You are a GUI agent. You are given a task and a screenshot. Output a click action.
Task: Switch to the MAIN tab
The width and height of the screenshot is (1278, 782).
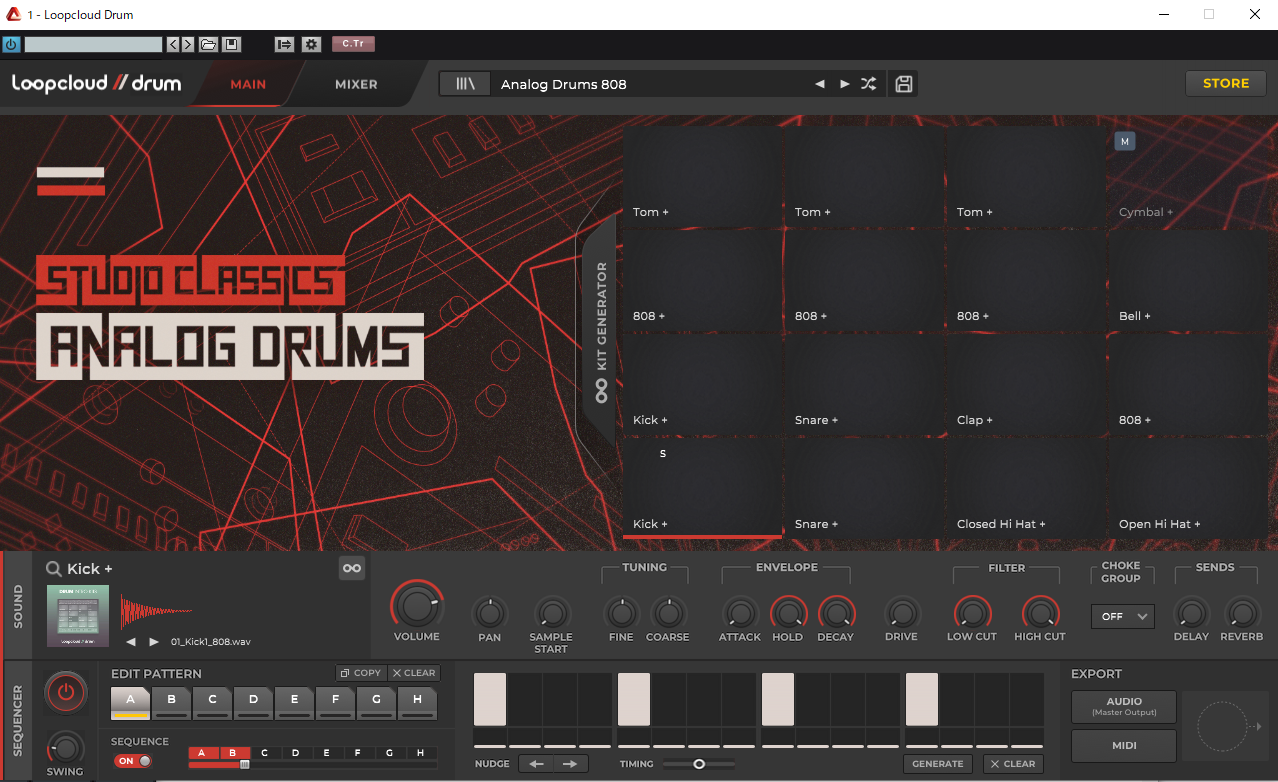tap(248, 84)
